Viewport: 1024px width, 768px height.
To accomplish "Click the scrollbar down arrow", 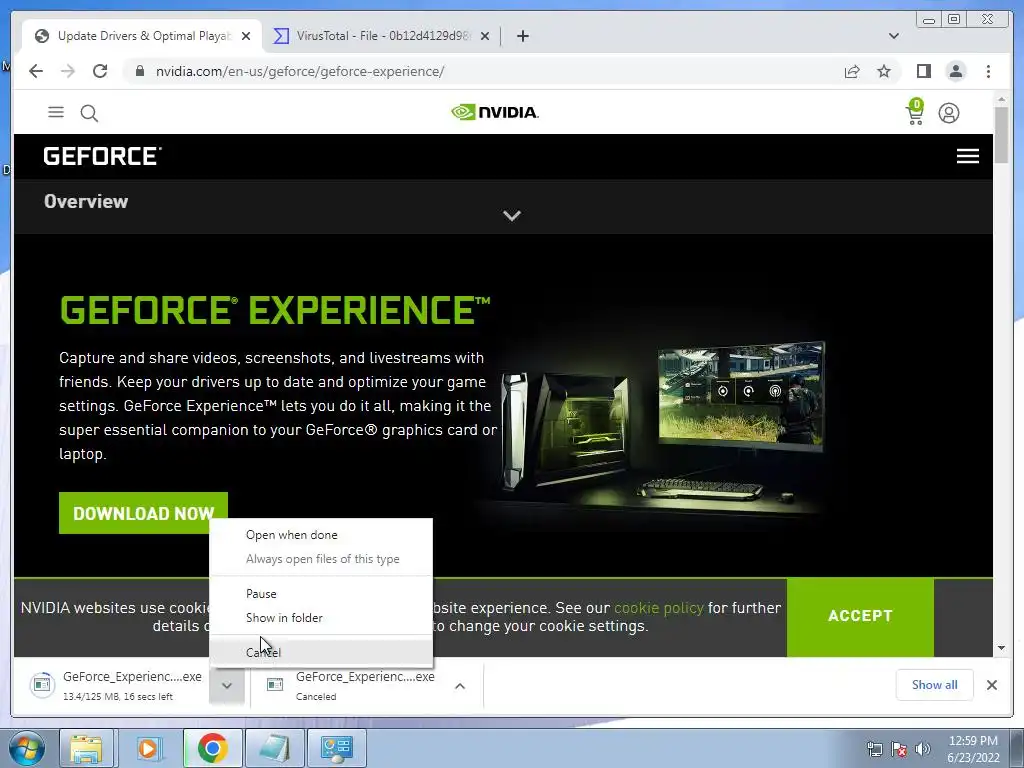I will click(x=1001, y=648).
